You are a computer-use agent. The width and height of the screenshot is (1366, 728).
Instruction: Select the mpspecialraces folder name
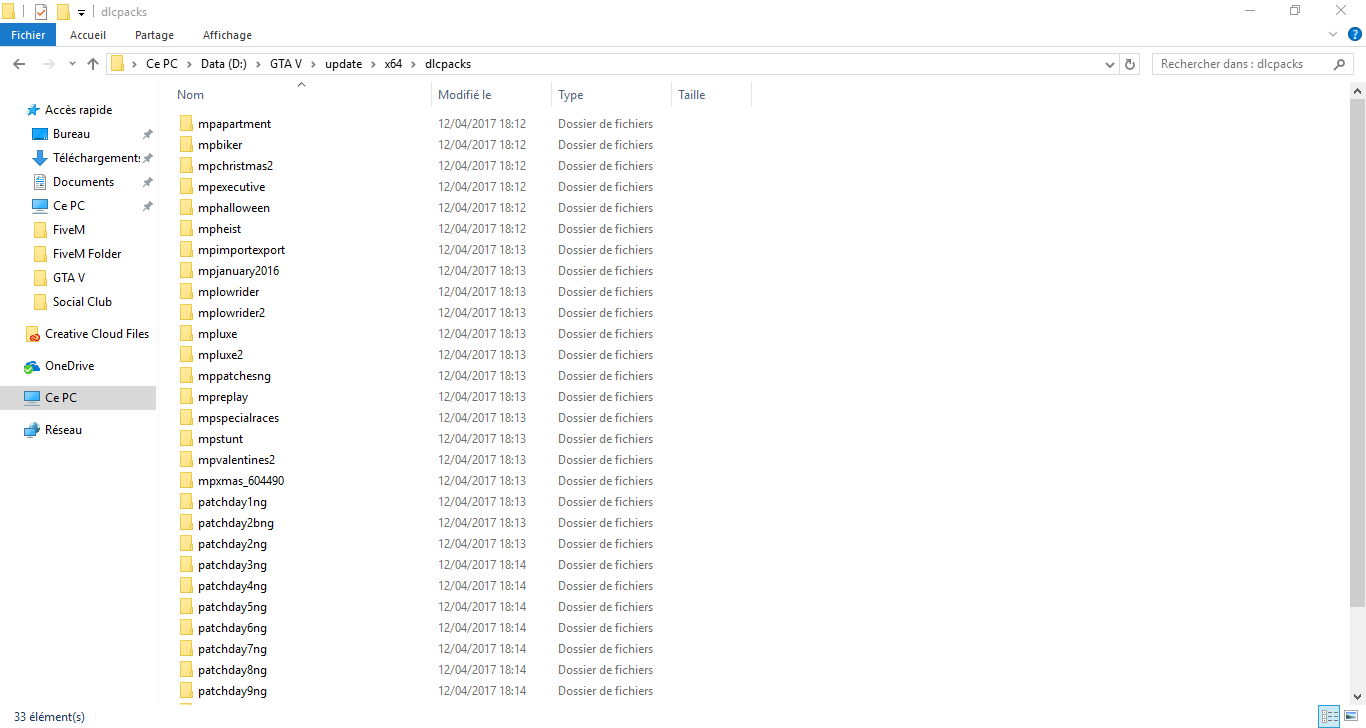238,418
